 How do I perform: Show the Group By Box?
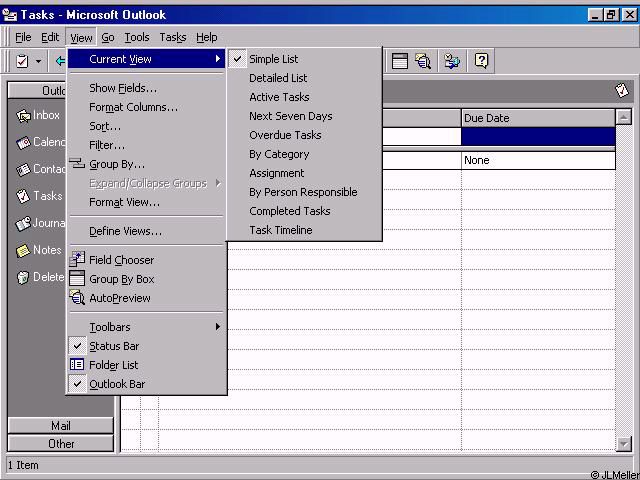[x=121, y=279]
